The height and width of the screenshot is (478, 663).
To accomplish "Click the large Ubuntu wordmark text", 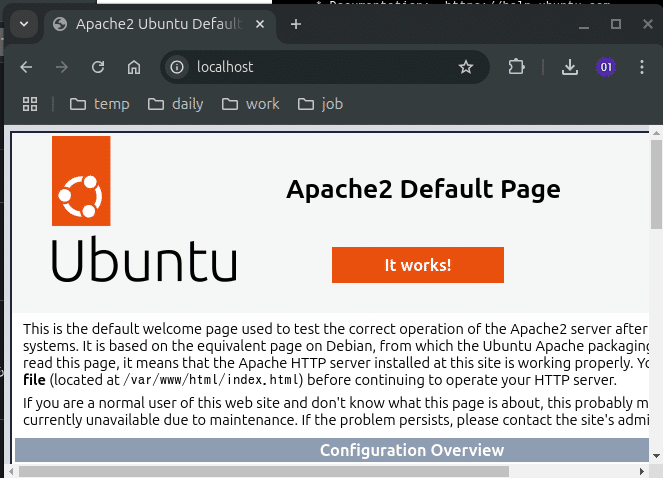I will 144,259.
